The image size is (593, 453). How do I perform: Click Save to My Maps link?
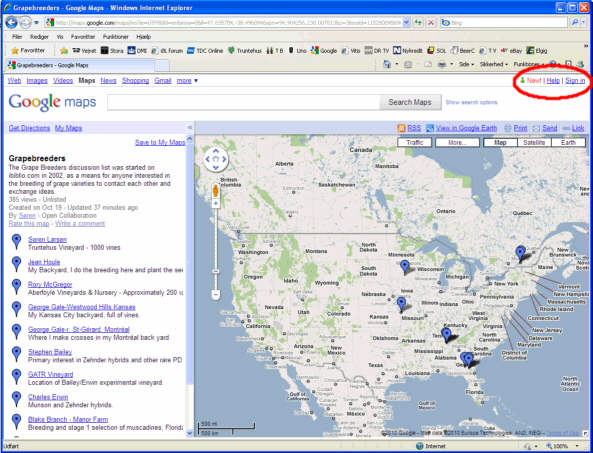pyautogui.click(x=160, y=142)
